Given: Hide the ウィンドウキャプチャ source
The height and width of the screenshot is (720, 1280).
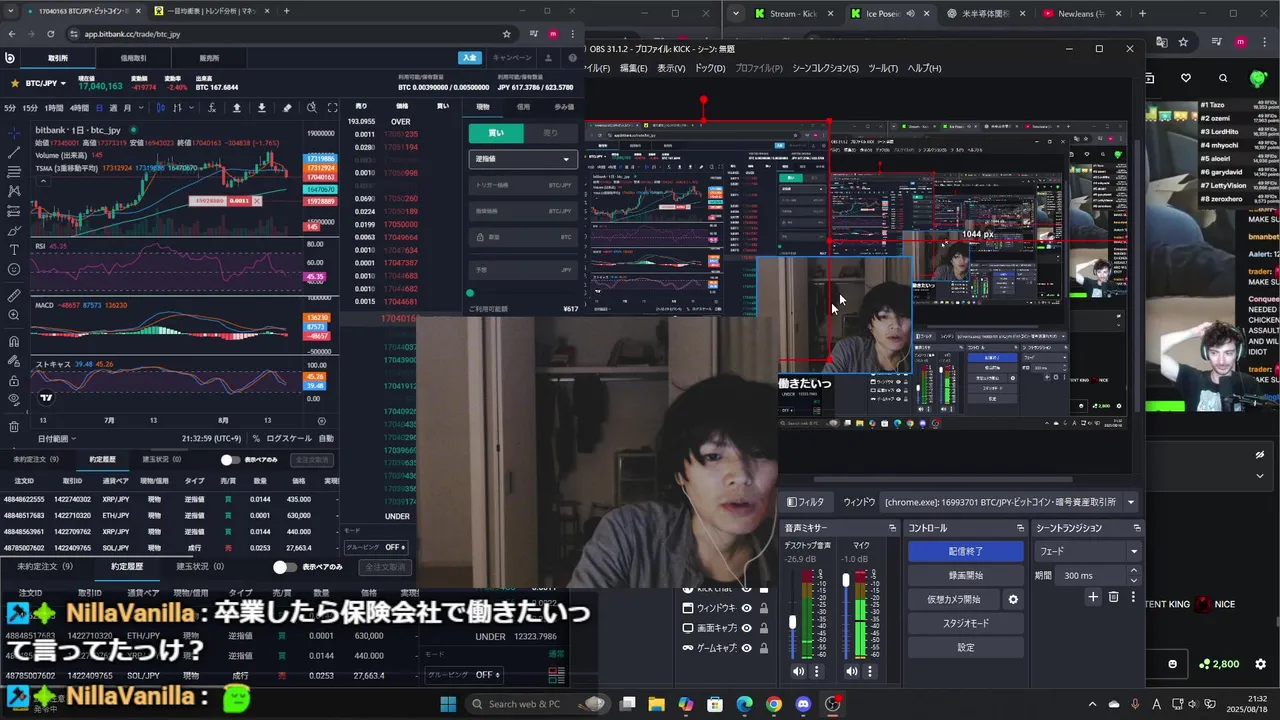Looking at the screenshot, I should point(746,608).
